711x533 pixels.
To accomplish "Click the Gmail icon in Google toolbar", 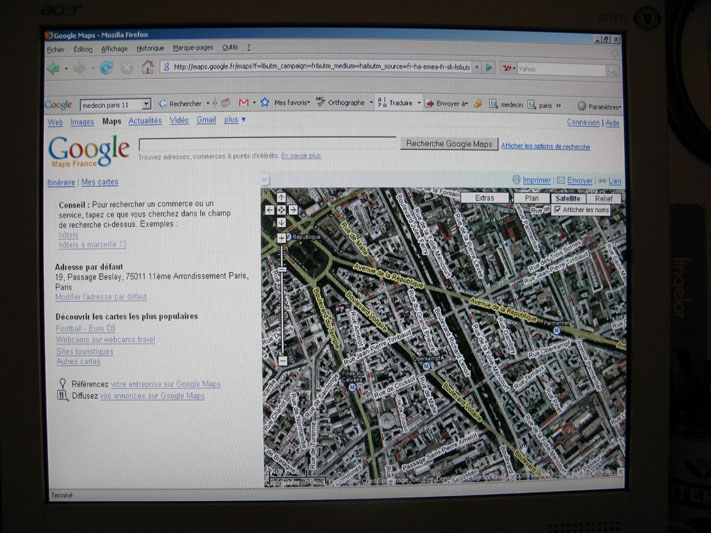I will pos(243,103).
